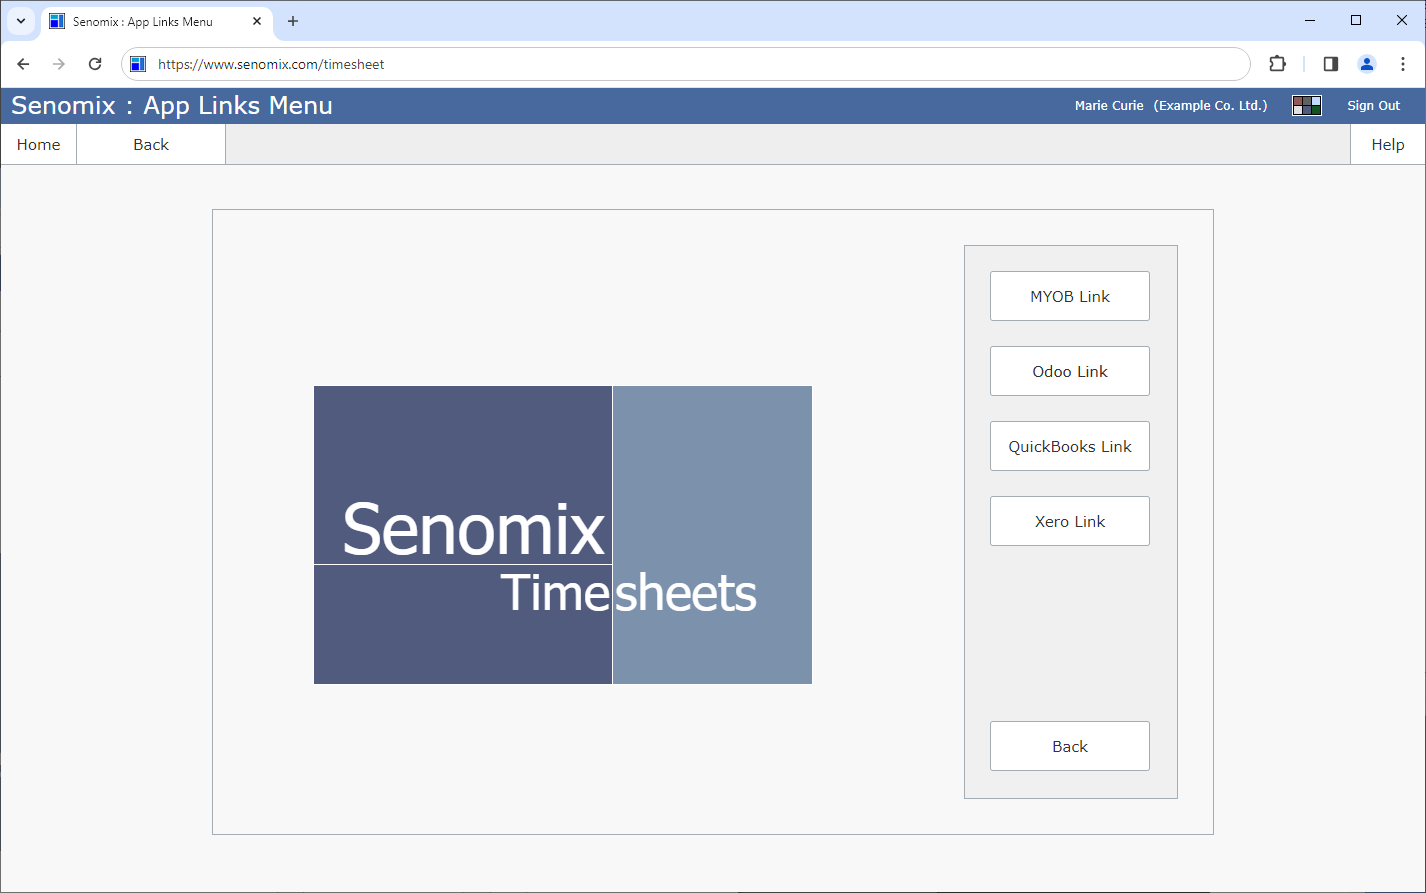
Task: Toggle the browser side panel
Action: [x=1330, y=64]
